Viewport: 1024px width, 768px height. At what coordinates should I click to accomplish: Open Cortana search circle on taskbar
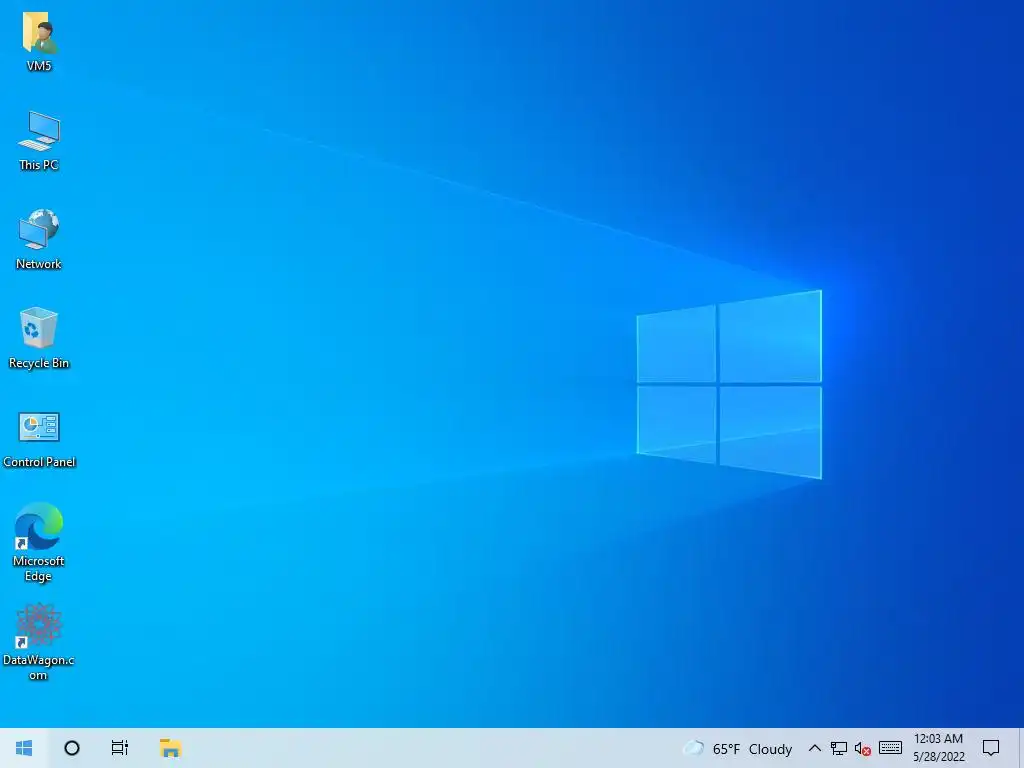coord(72,748)
